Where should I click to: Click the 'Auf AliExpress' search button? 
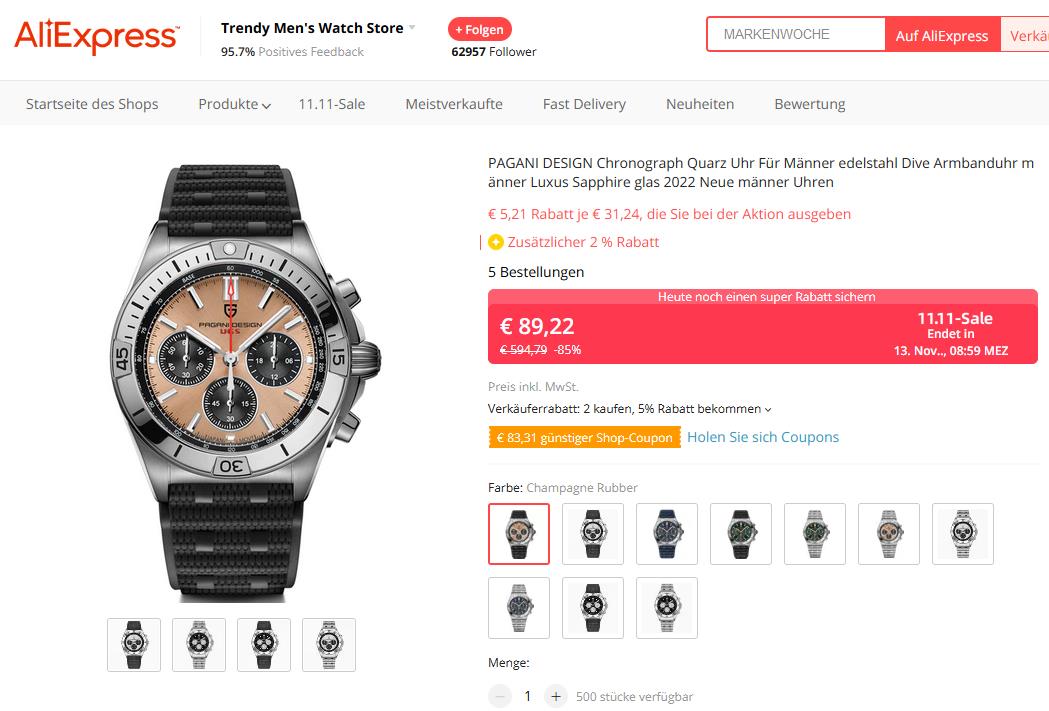click(941, 35)
